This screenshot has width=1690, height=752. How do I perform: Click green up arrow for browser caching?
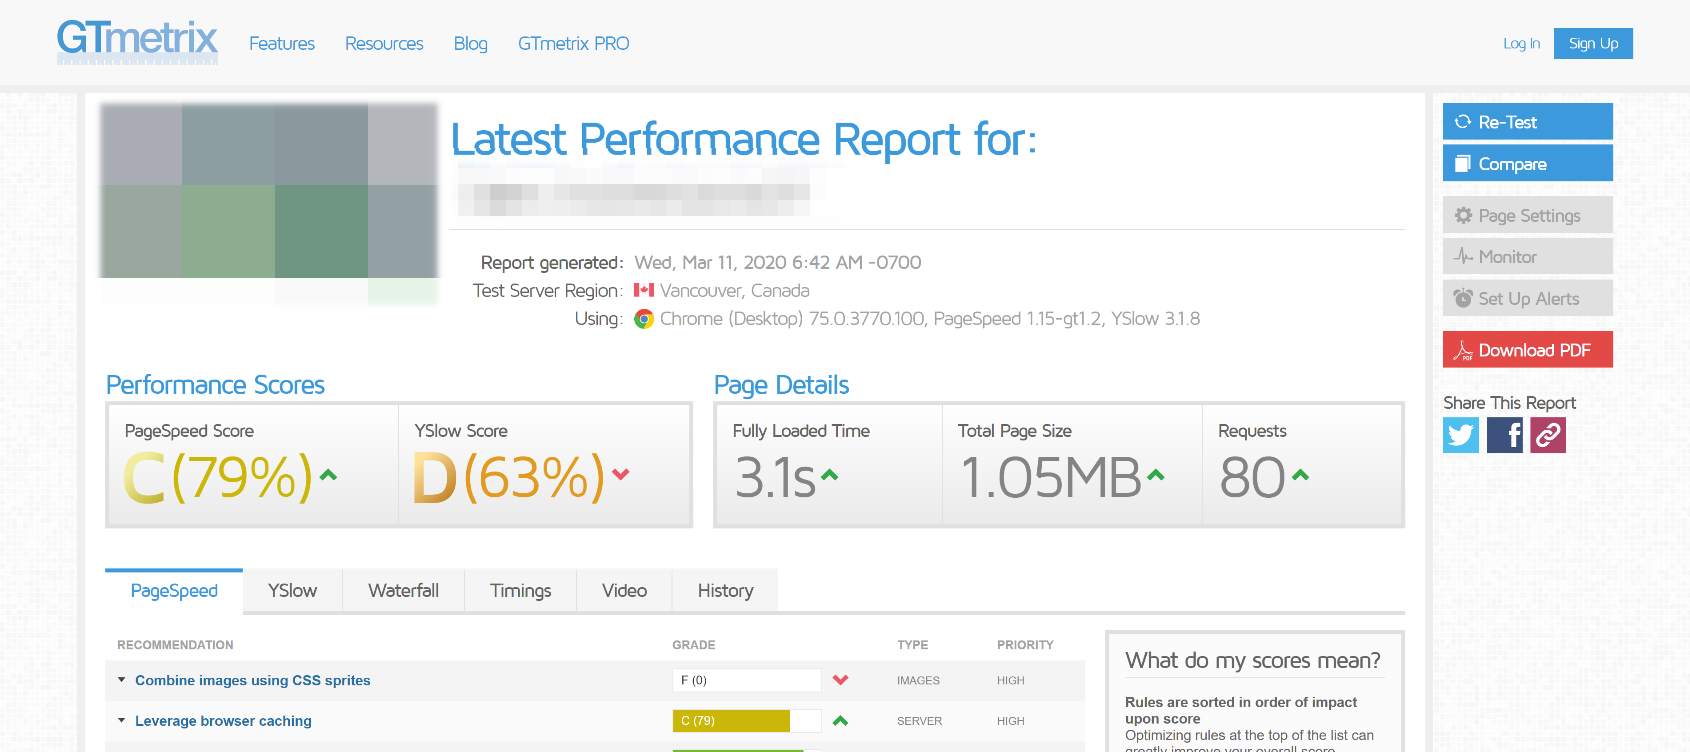coord(840,721)
